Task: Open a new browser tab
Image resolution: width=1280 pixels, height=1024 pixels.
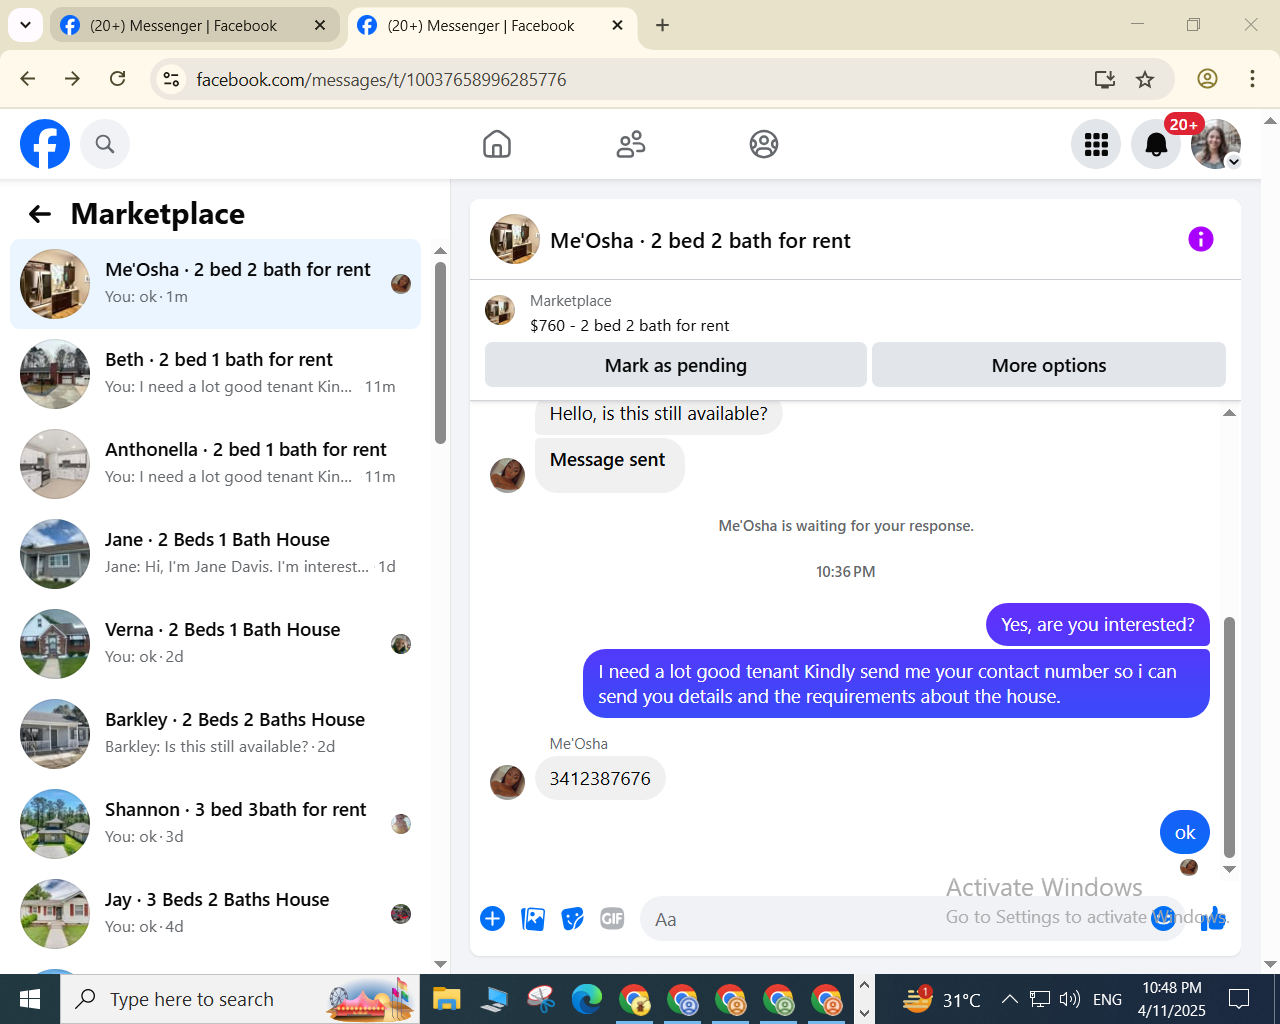Action: click(x=662, y=26)
